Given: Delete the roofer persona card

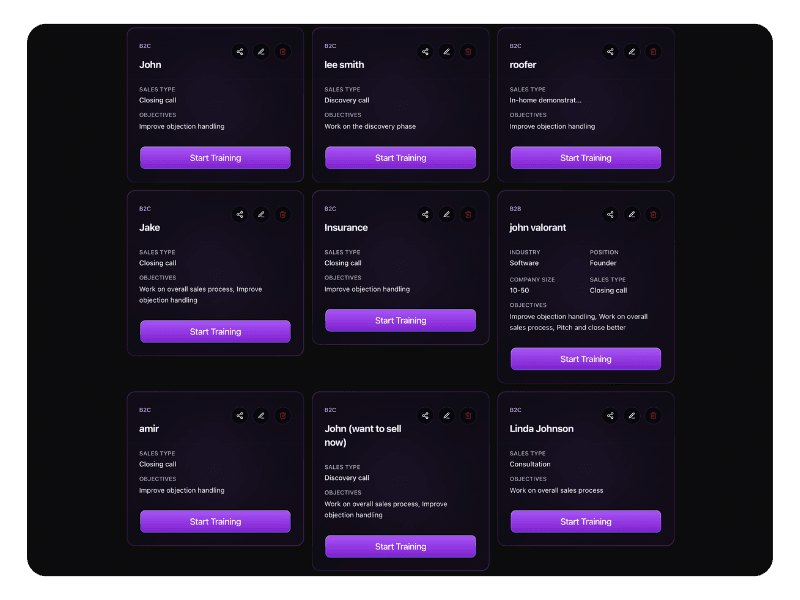Looking at the screenshot, I should (x=653, y=52).
